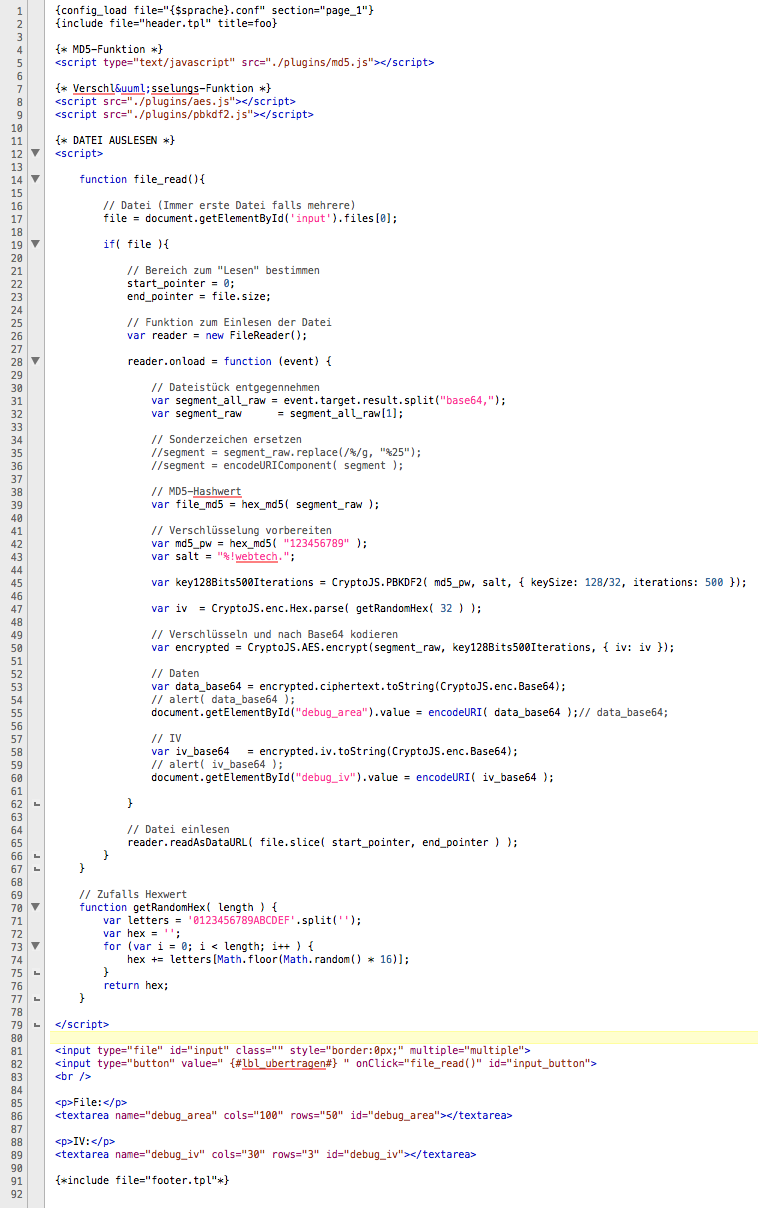Click fold end marker at line 67
Viewport: 758px width, 1208px height.
pos(36,868)
